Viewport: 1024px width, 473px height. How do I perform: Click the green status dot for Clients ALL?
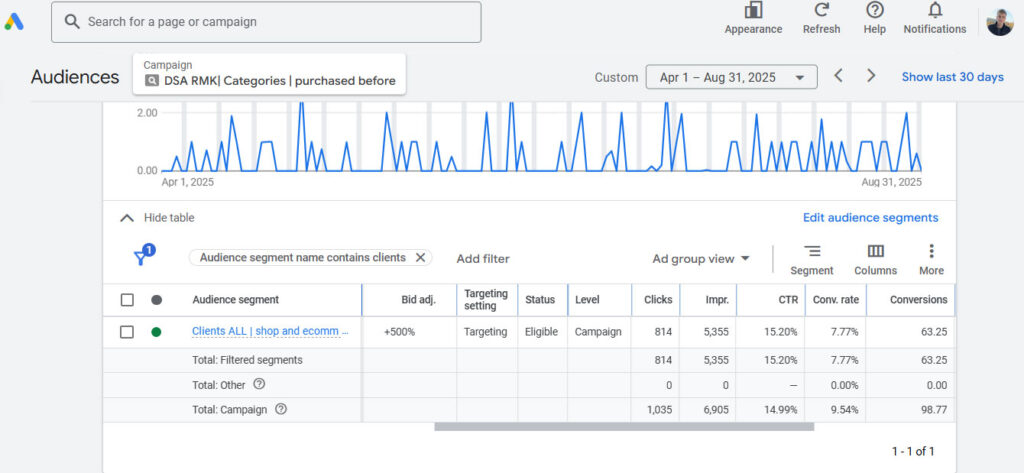[x=156, y=332]
